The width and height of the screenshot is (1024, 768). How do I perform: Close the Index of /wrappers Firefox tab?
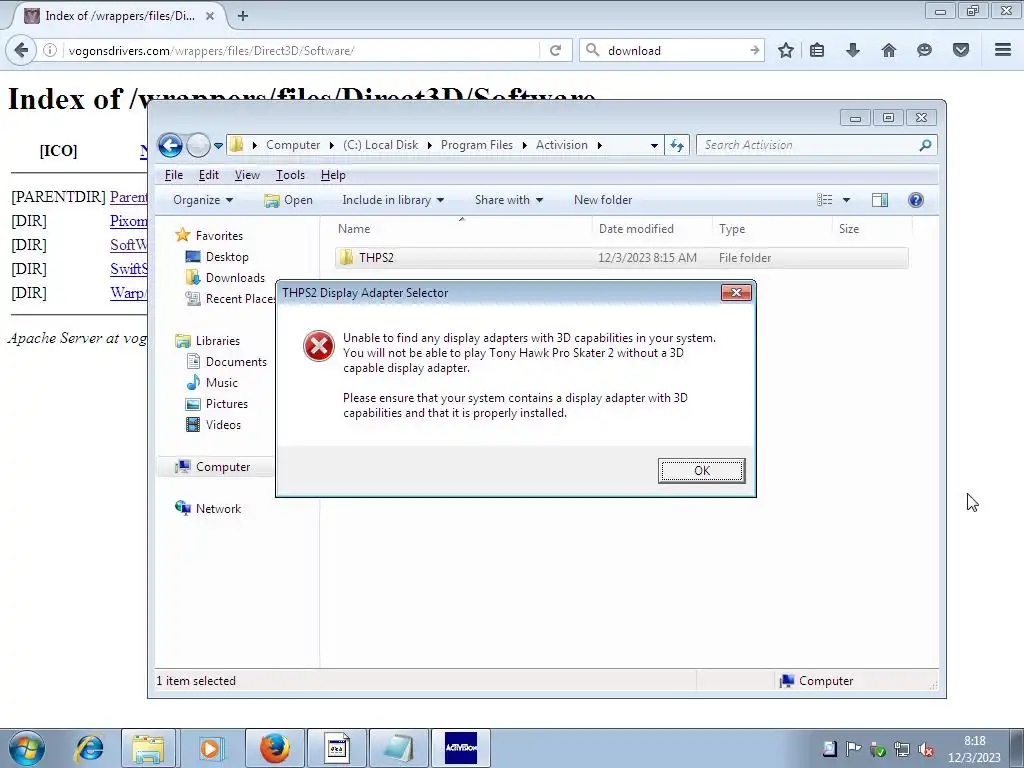click(x=210, y=16)
